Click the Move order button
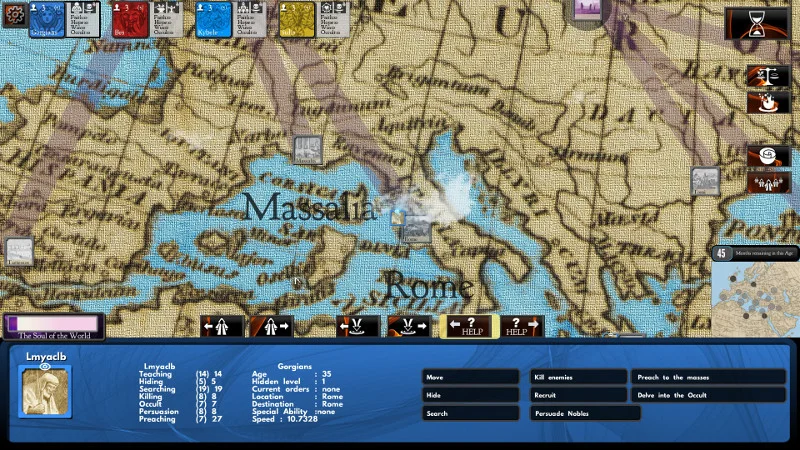Viewport: 800px width, 450px height. pyautogui.click(x=470, y=377)
